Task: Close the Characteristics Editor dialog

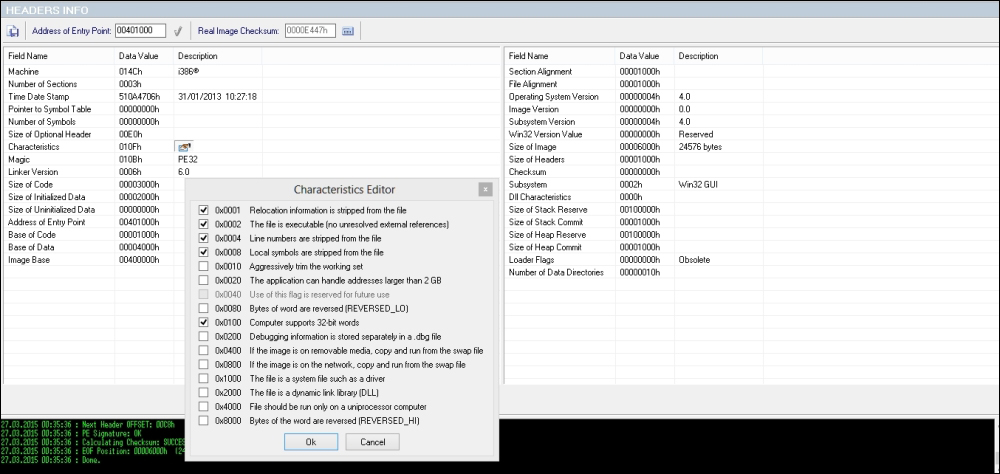Action: [x=485, y=189]
